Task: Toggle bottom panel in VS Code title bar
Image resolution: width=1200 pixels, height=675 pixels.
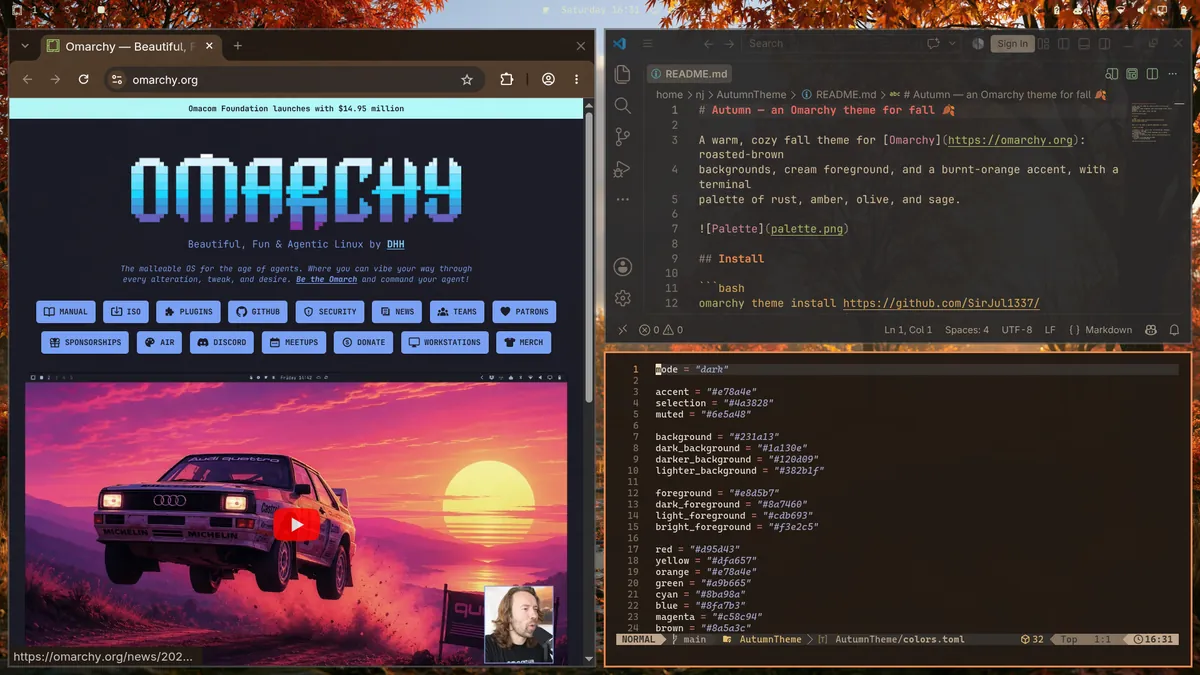Action: tap(1084, 44)
